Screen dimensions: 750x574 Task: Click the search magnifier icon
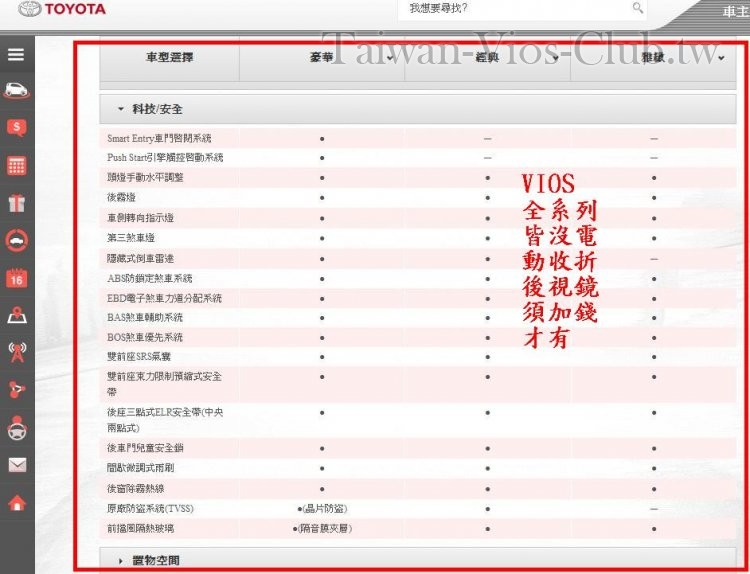click(x=638, y=8)
